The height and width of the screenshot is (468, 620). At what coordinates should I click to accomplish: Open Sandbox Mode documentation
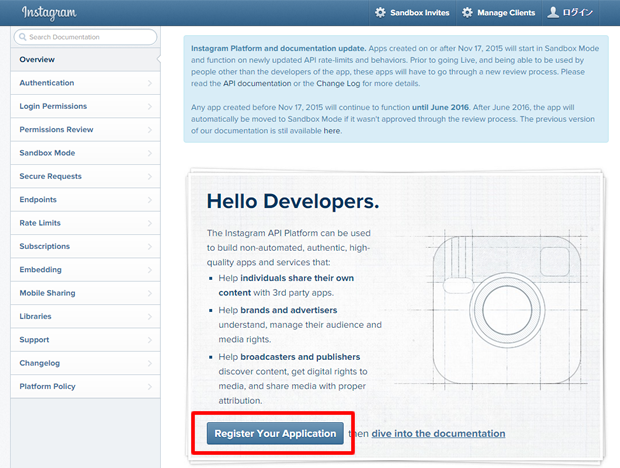click(85, 153)
